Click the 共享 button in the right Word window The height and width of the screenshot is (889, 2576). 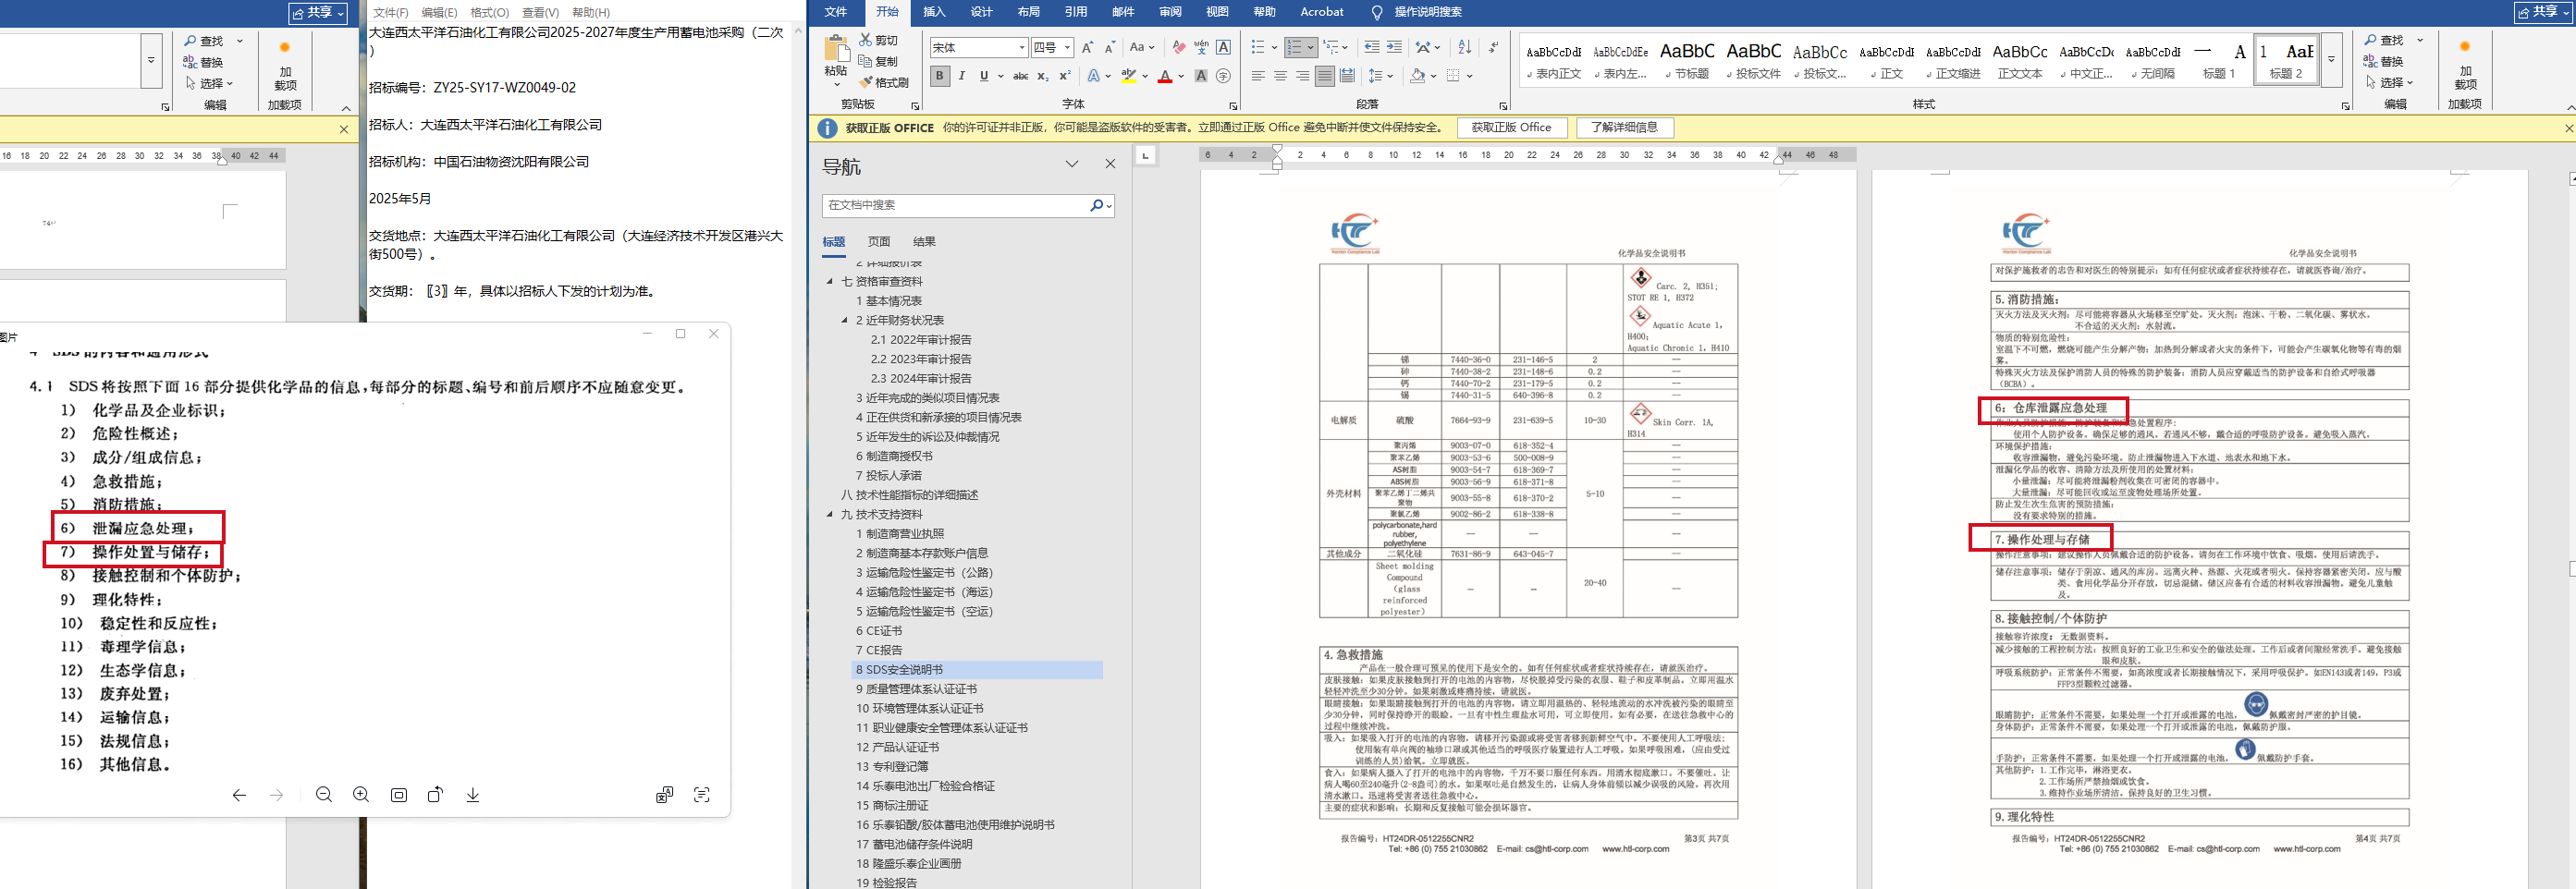(x=2544, y=12)
